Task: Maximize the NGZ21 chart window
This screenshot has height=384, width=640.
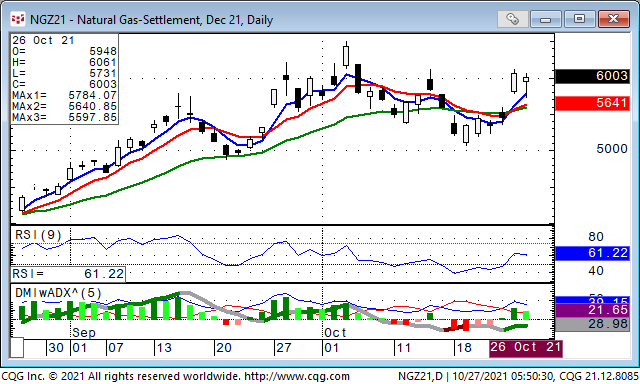Action: click(579, 19)
